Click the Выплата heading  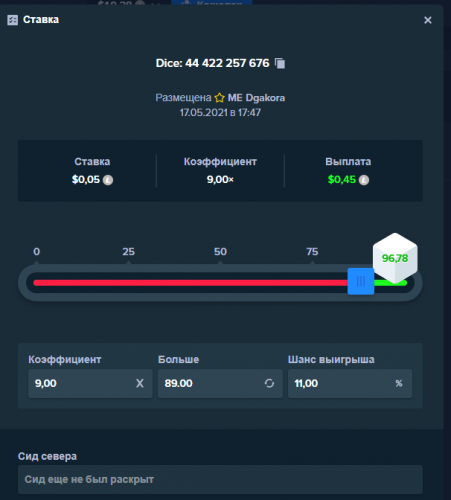tap(348, 162)
